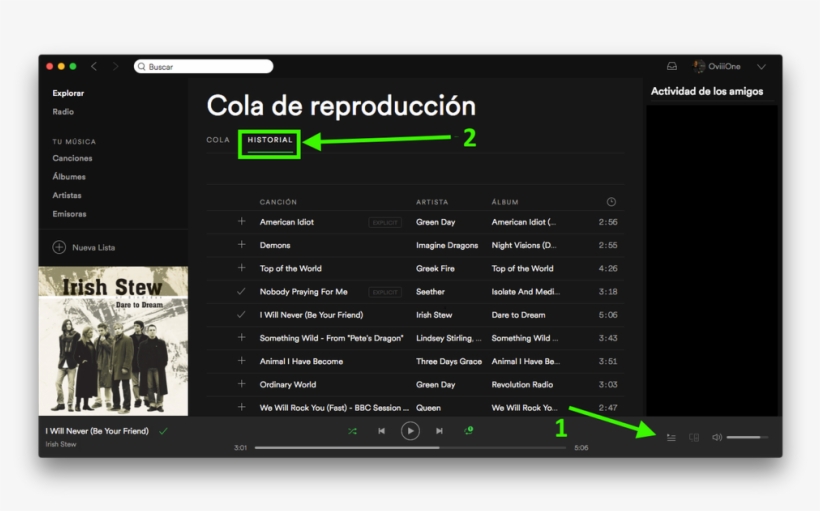Select the Ordinary World song title
This screenshot has height=511, width=820.
coord(288,384)
